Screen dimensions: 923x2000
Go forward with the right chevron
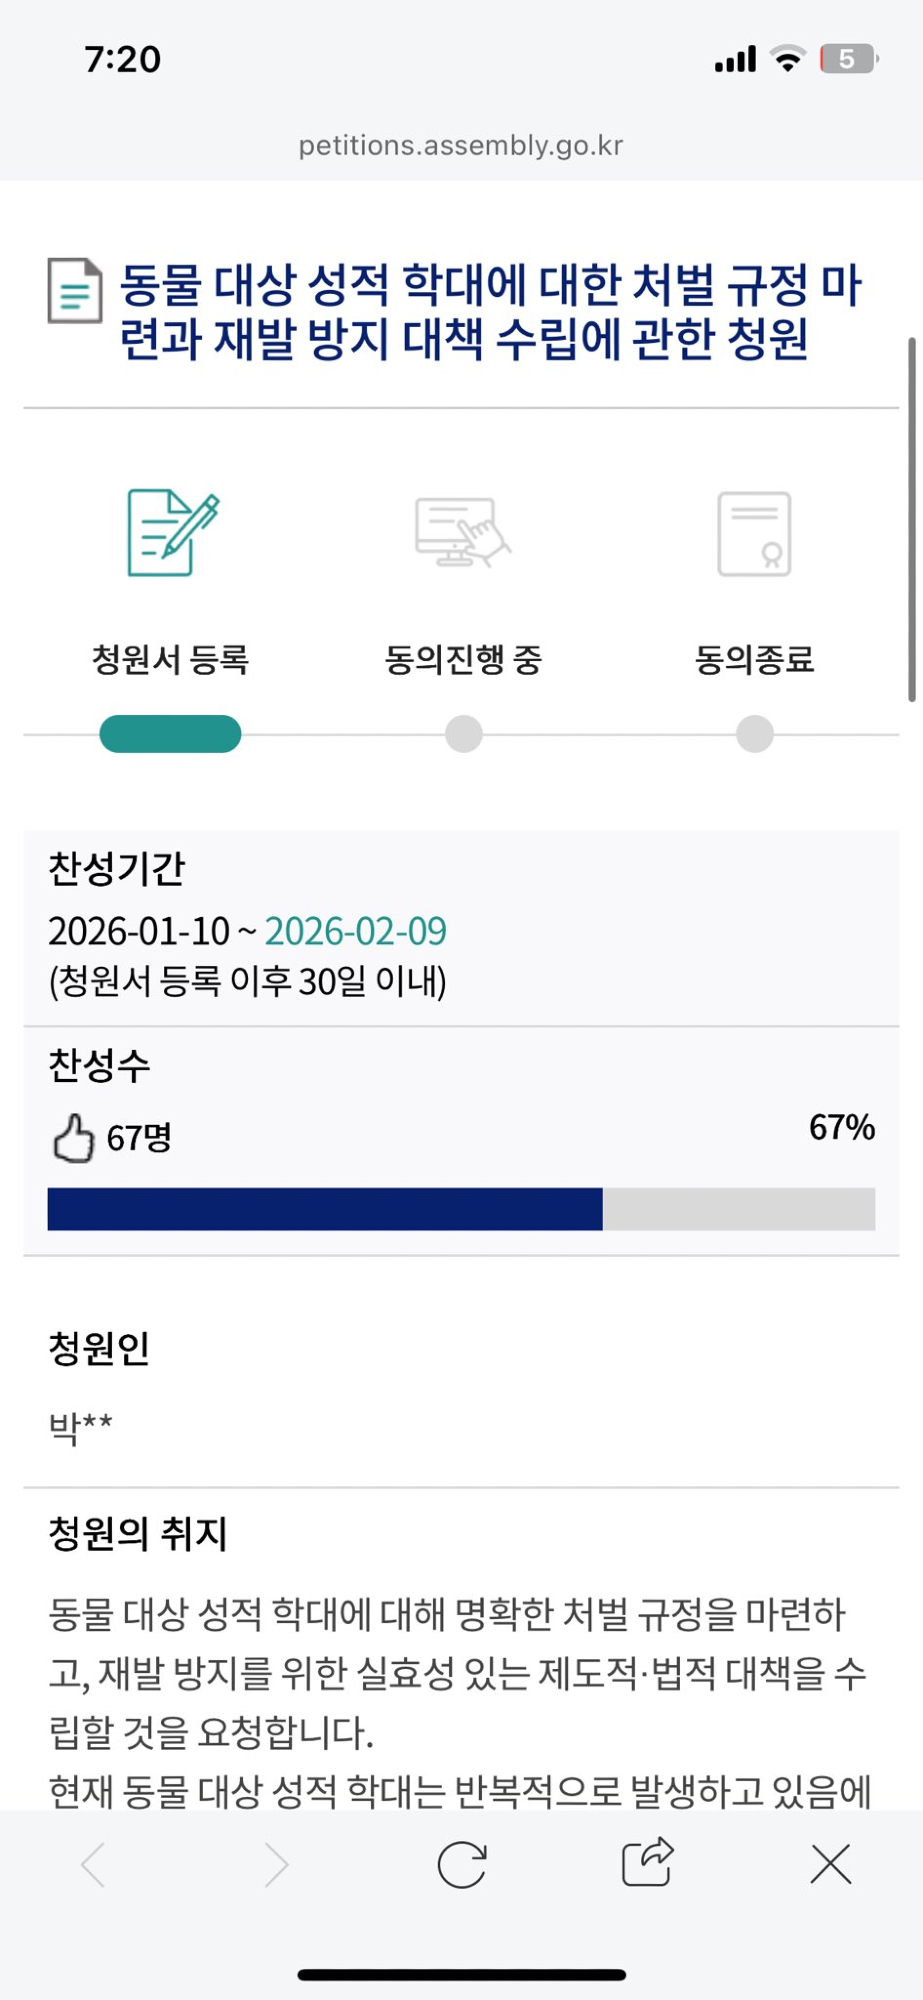[x=277, y=1865]
